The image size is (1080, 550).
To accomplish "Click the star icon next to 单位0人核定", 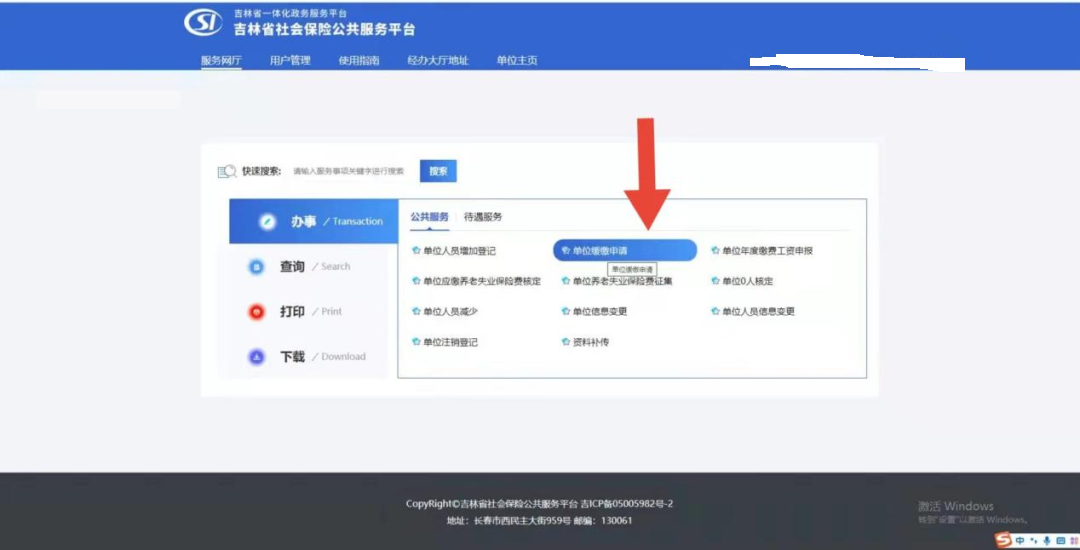I will pyautogui.click(x=716, y=282).
